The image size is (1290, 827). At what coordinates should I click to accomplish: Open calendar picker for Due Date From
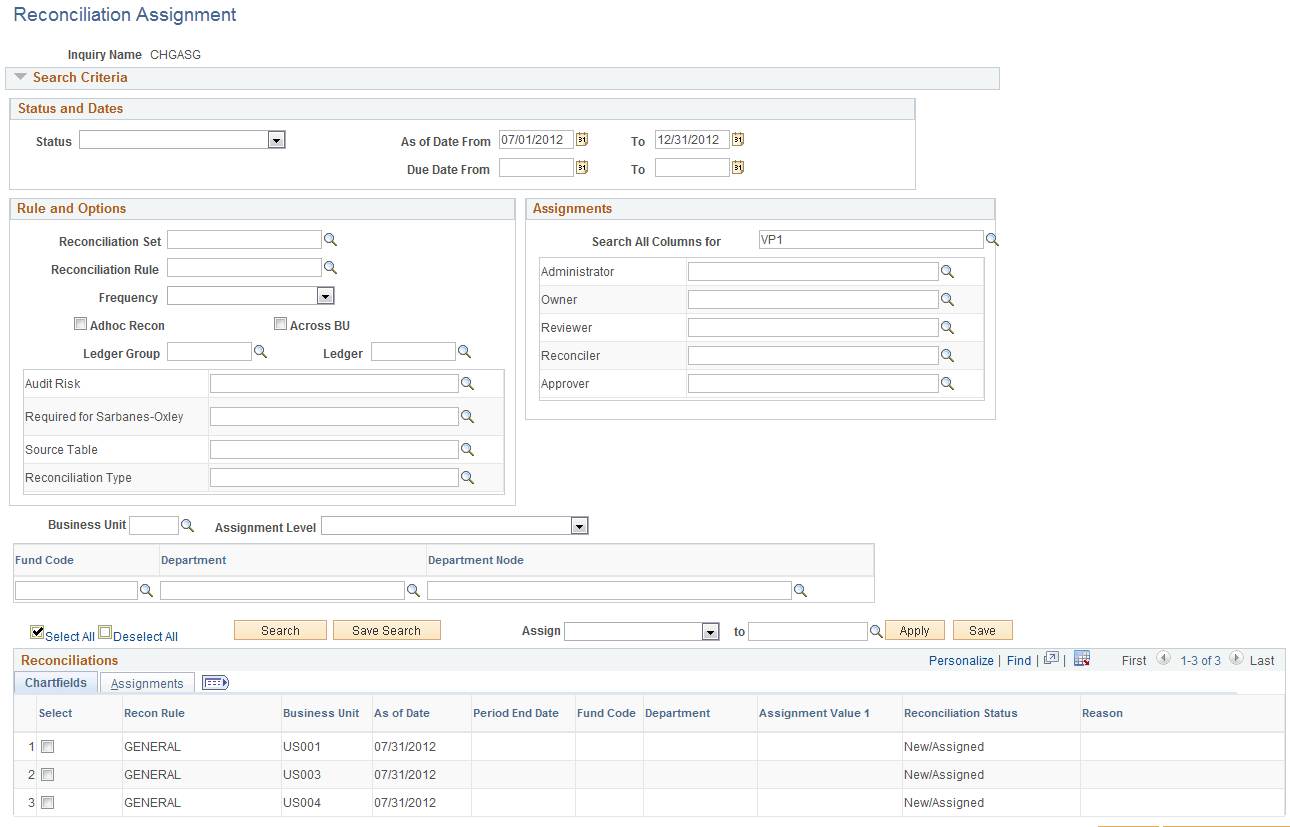pyautogui.click(x=581, y=167)
